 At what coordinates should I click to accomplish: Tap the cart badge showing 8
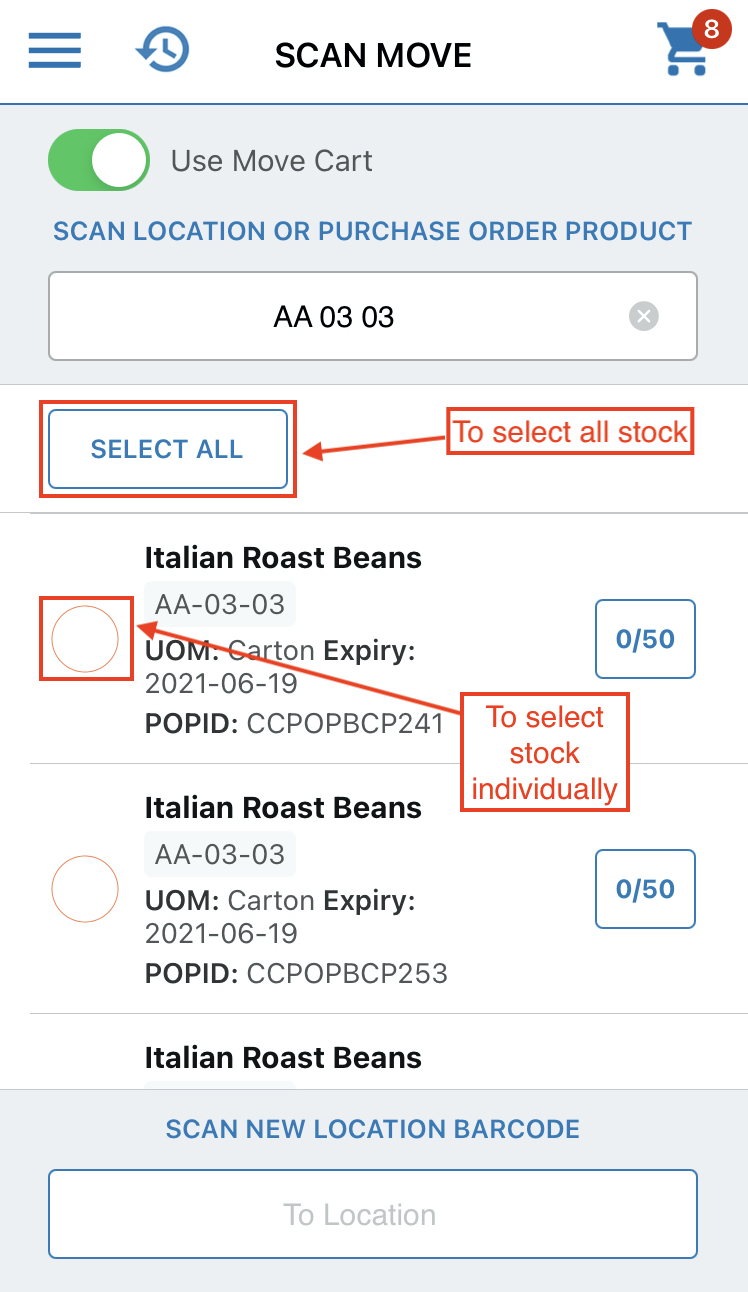(710, 30)
